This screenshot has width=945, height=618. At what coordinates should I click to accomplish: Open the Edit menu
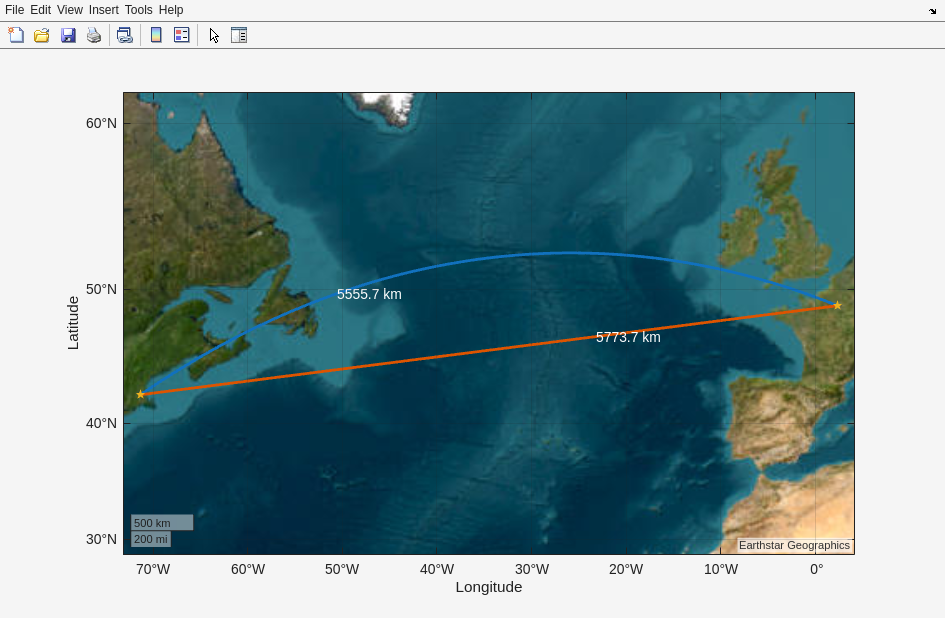point(40,10)
